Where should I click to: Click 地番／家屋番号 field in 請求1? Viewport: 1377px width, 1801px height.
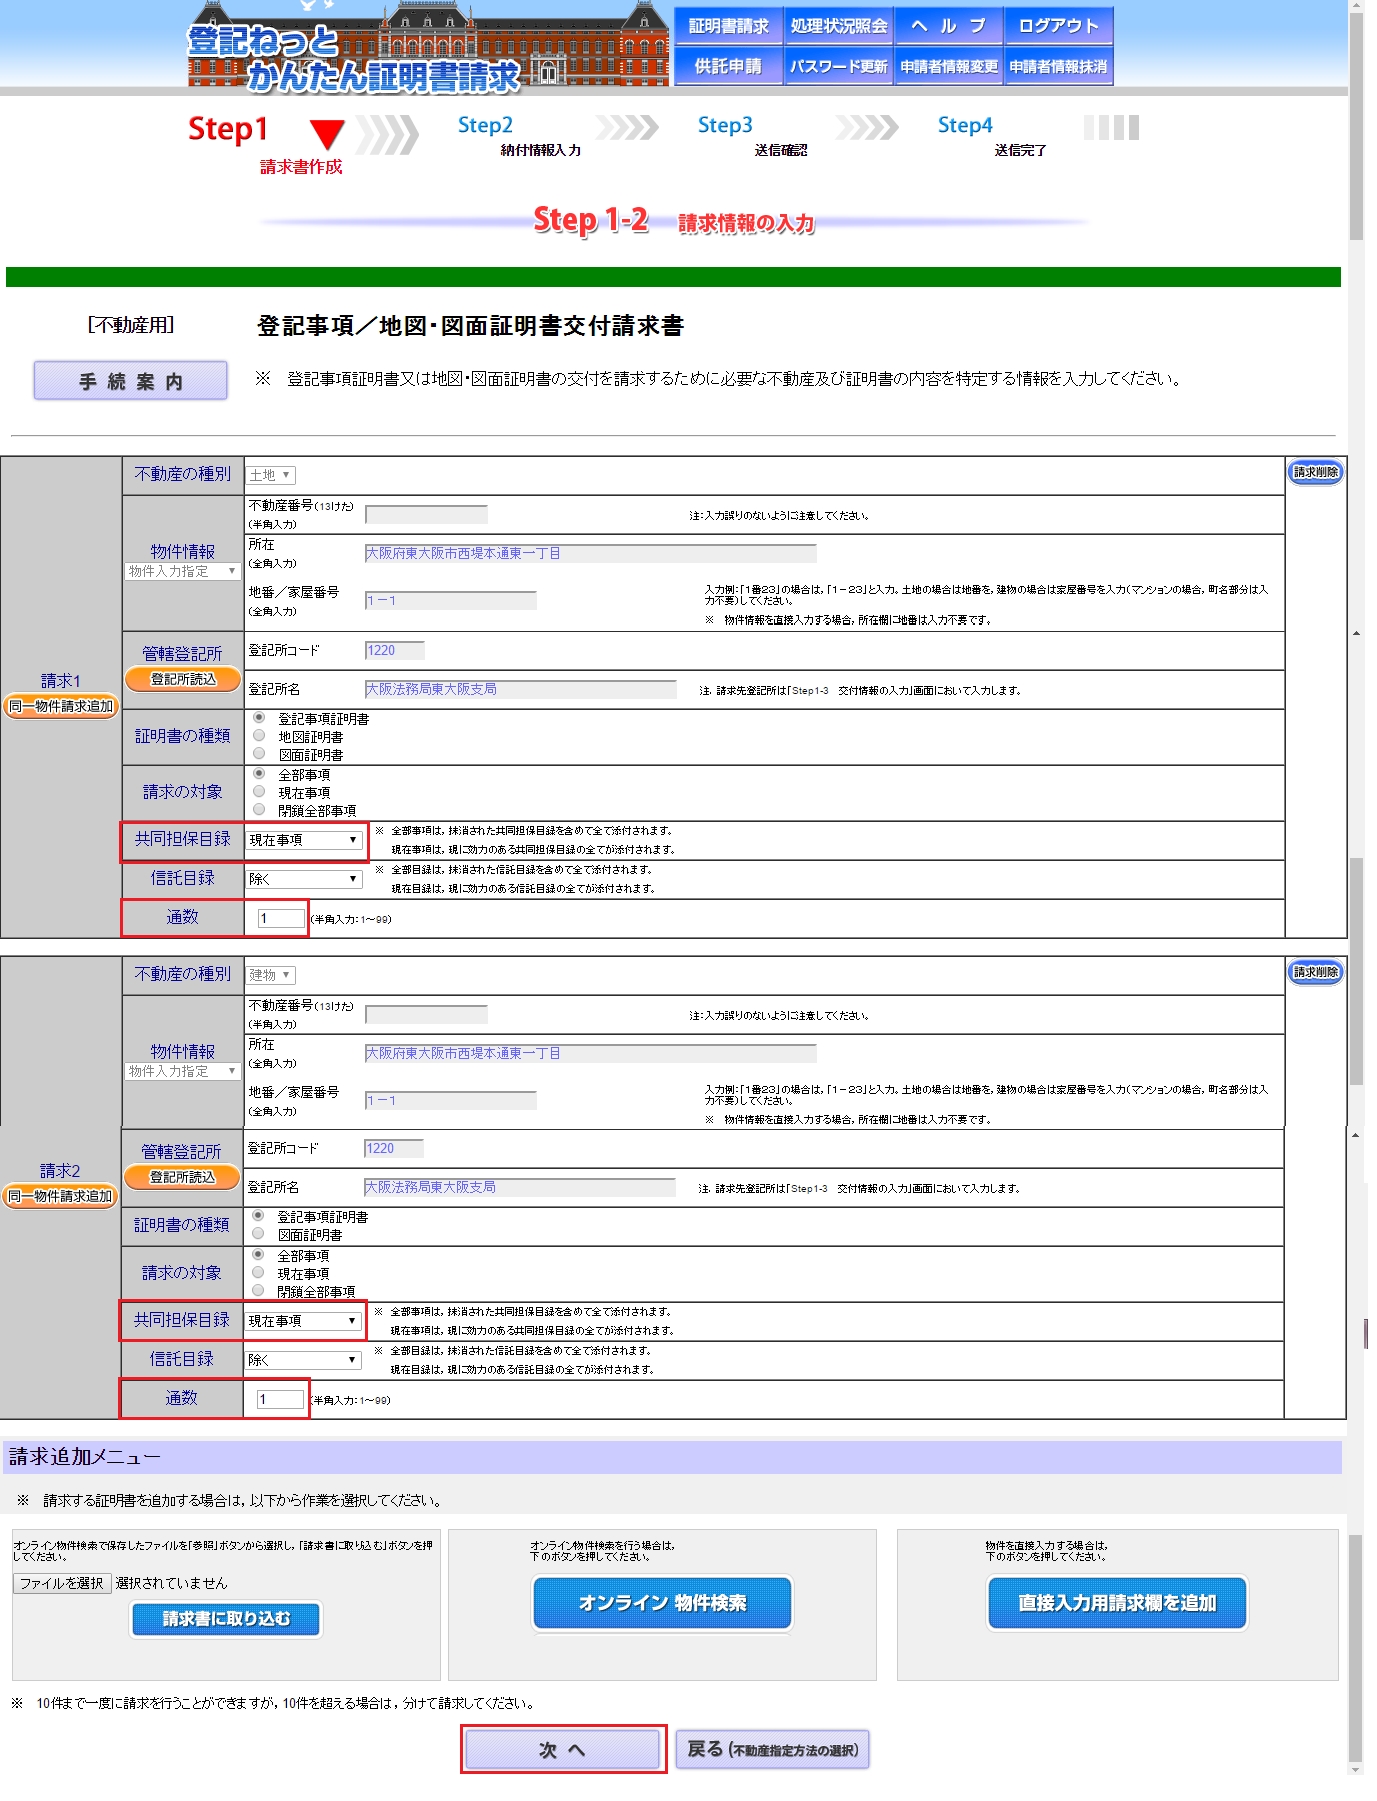pos(451,600)
